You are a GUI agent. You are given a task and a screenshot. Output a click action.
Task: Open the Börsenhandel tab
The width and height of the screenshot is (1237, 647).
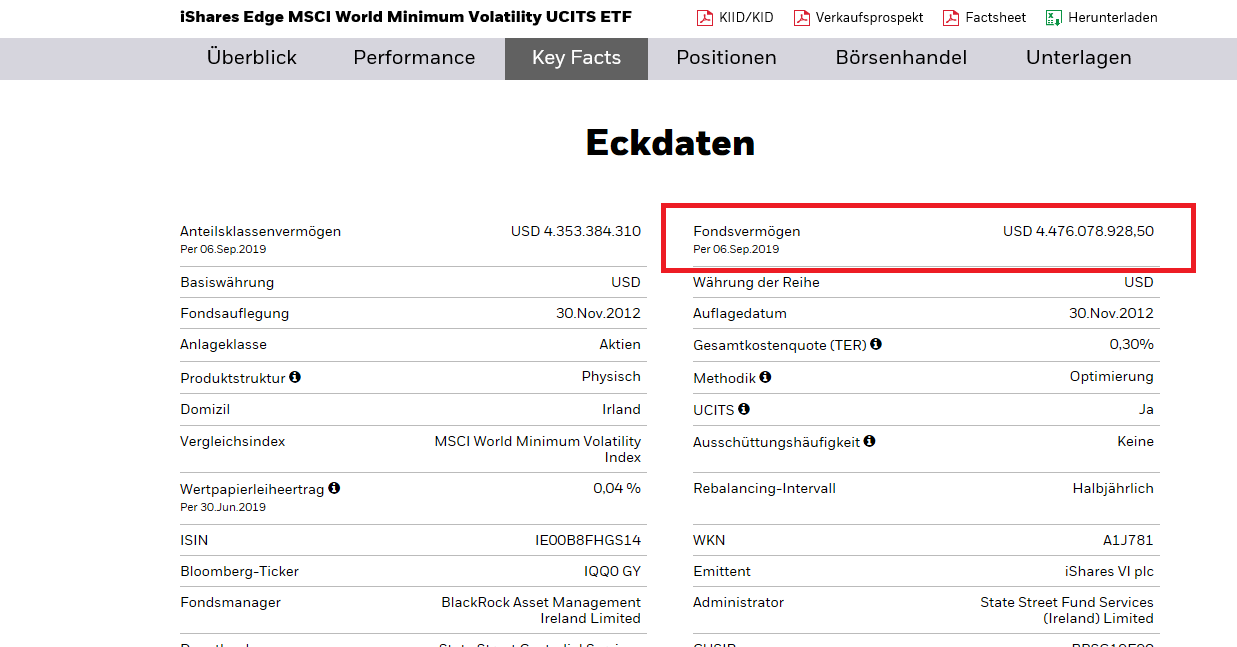click(x=901, y=58)
